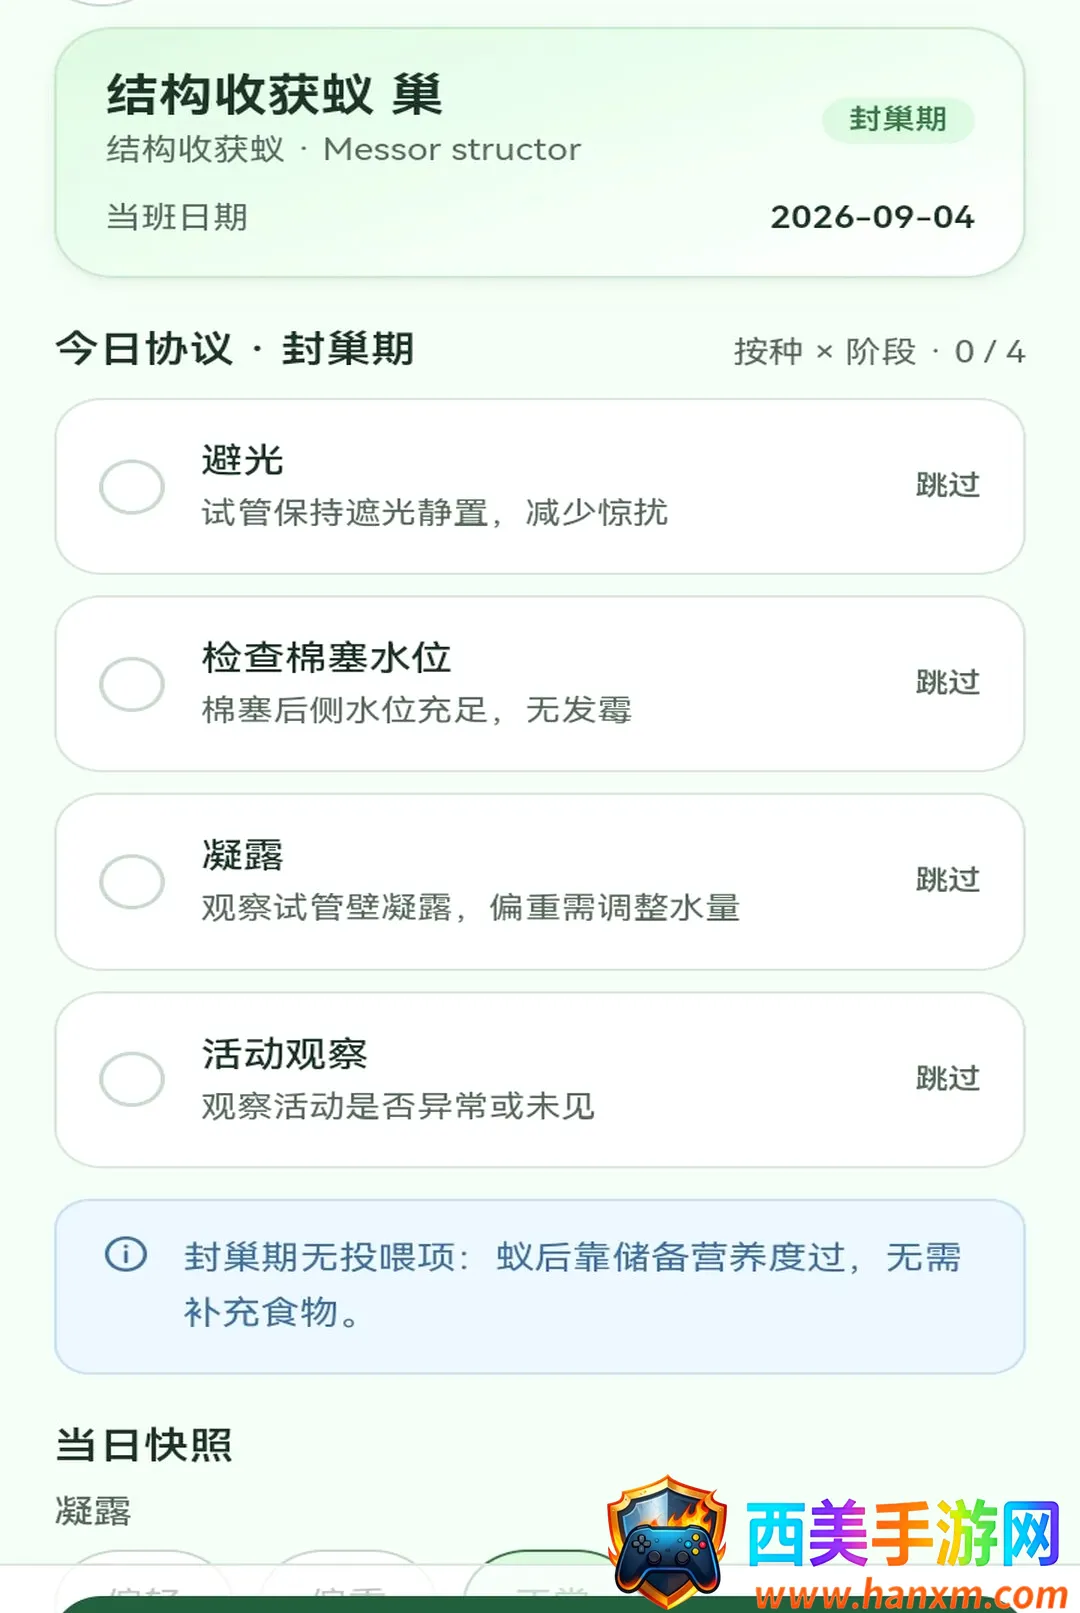Tick the 凝露 task circle

point(132,881)
